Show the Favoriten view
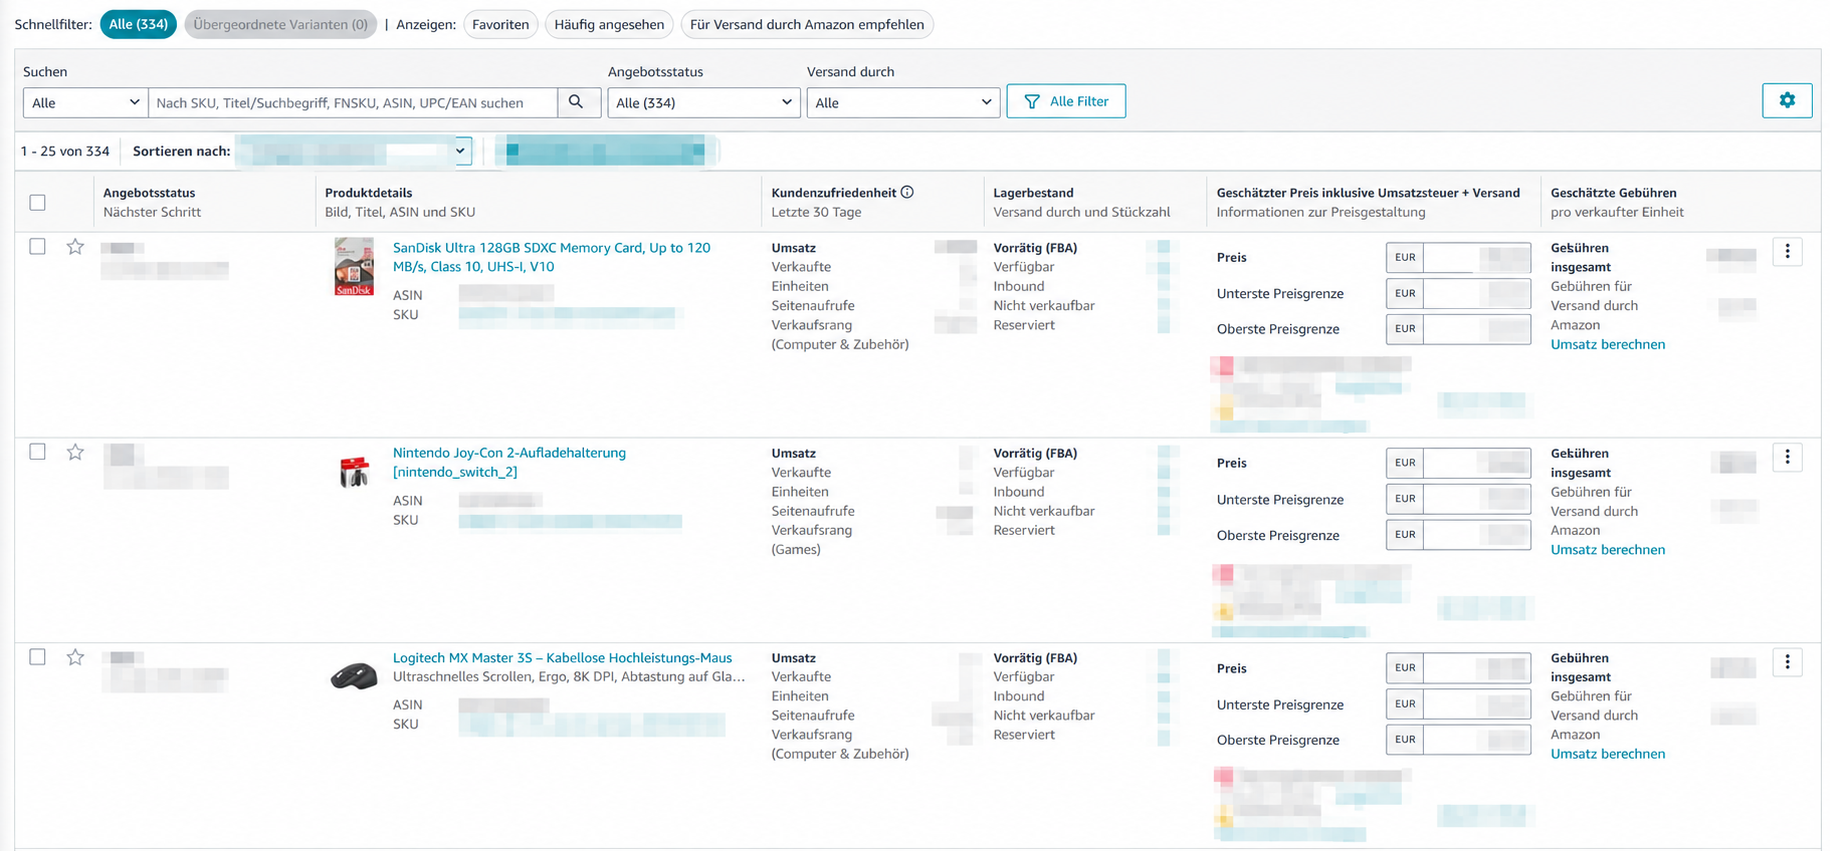Image resolution: width=1830 pixels, height=851 pixels. (501, 24)
